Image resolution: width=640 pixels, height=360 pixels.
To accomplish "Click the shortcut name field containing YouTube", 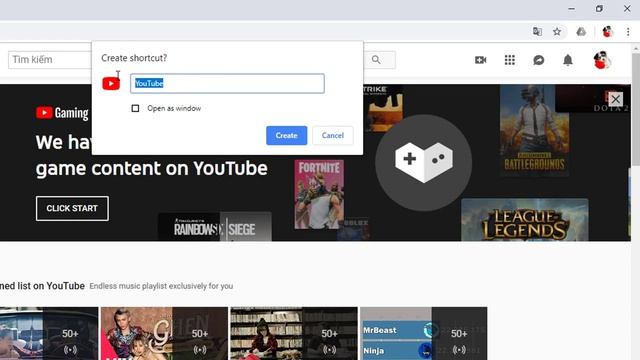I will (x=227, y=83).
